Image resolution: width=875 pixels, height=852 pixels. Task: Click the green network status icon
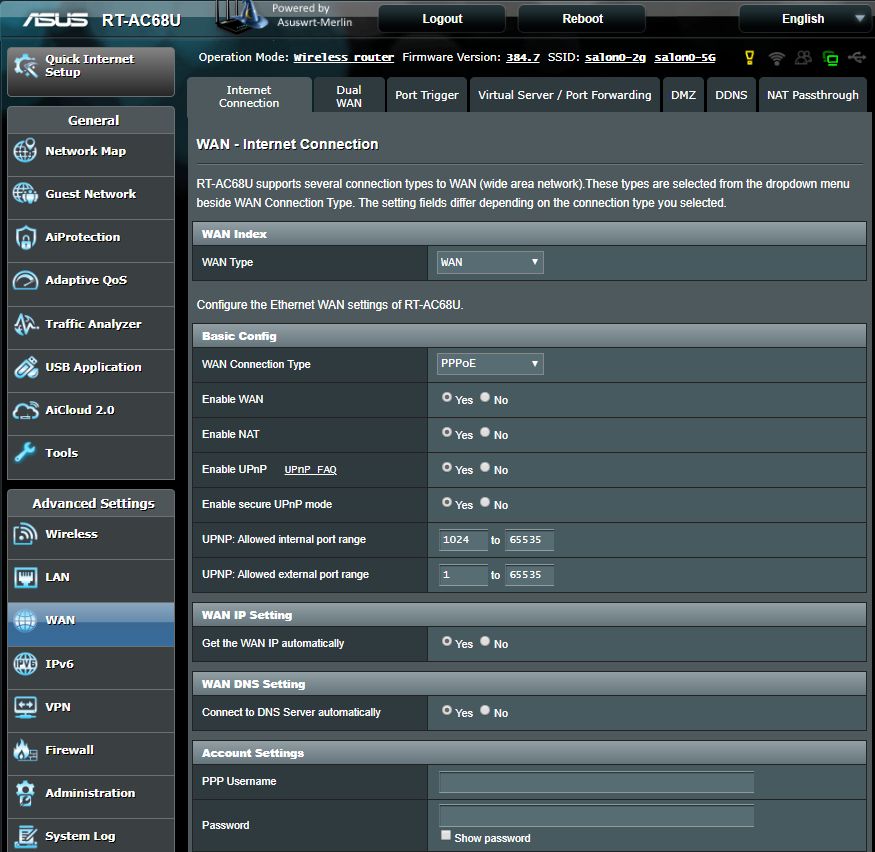(830, 58)
